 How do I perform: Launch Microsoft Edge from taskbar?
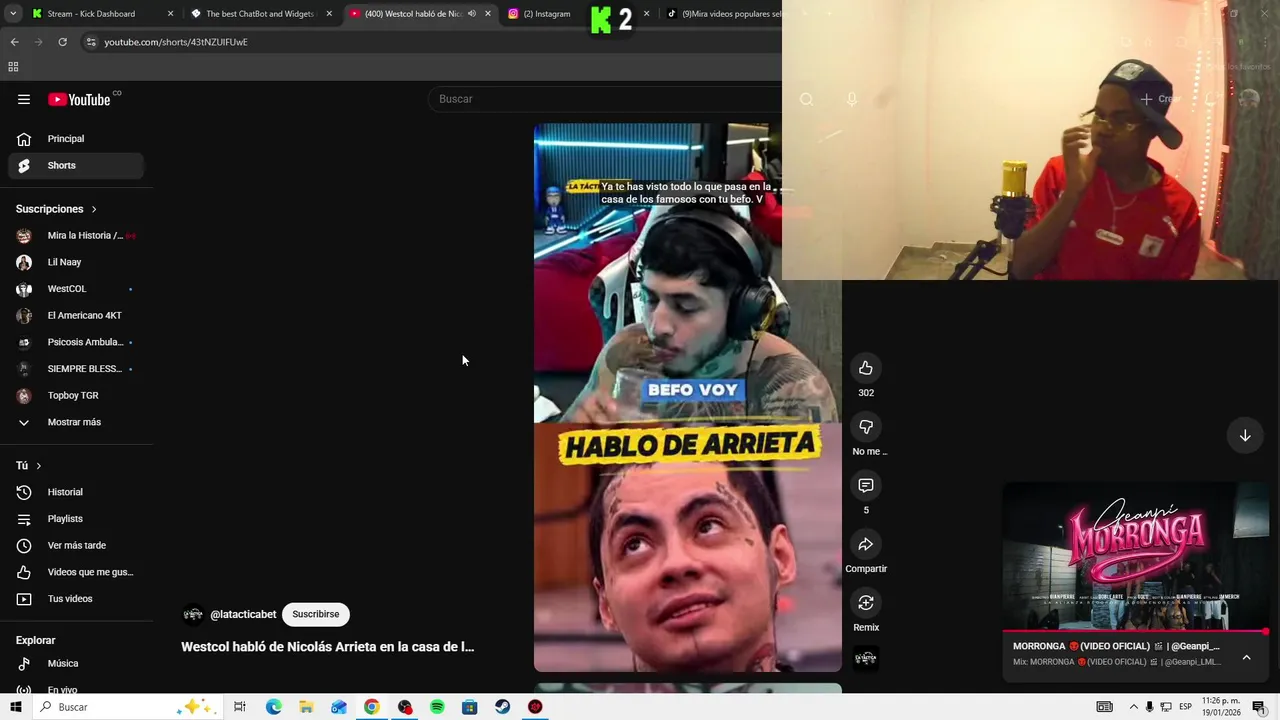click(x=274, y=707)
